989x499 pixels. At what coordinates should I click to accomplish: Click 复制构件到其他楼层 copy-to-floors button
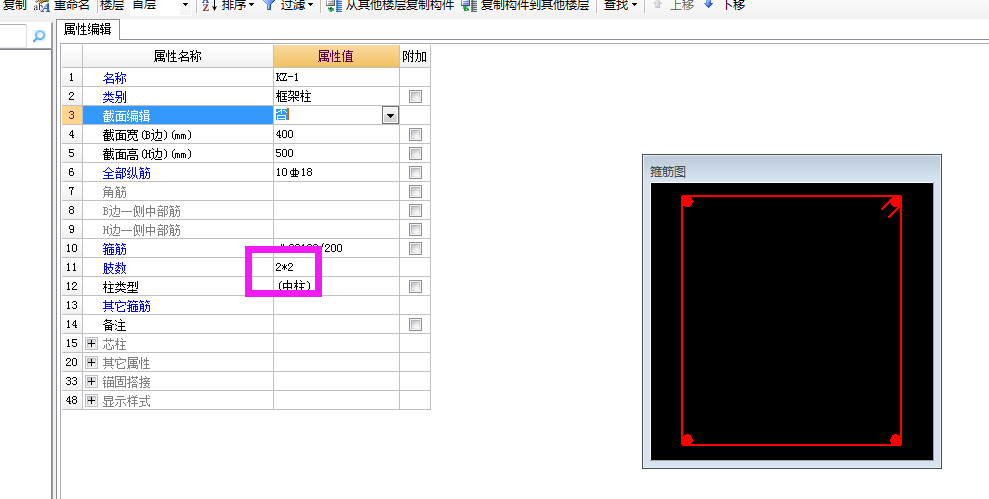tap(525, 5)
